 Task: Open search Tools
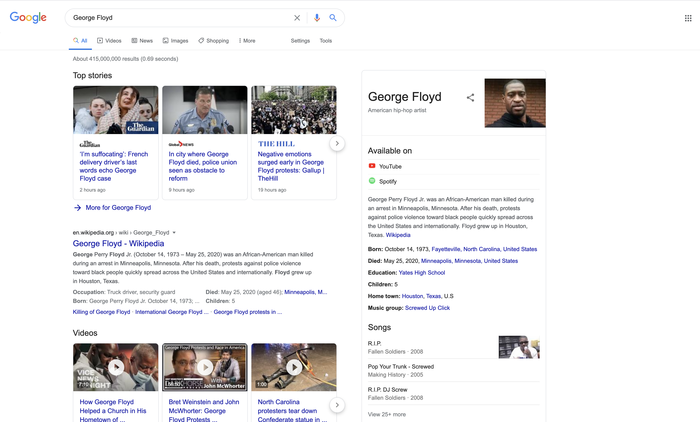pos(325,41)
